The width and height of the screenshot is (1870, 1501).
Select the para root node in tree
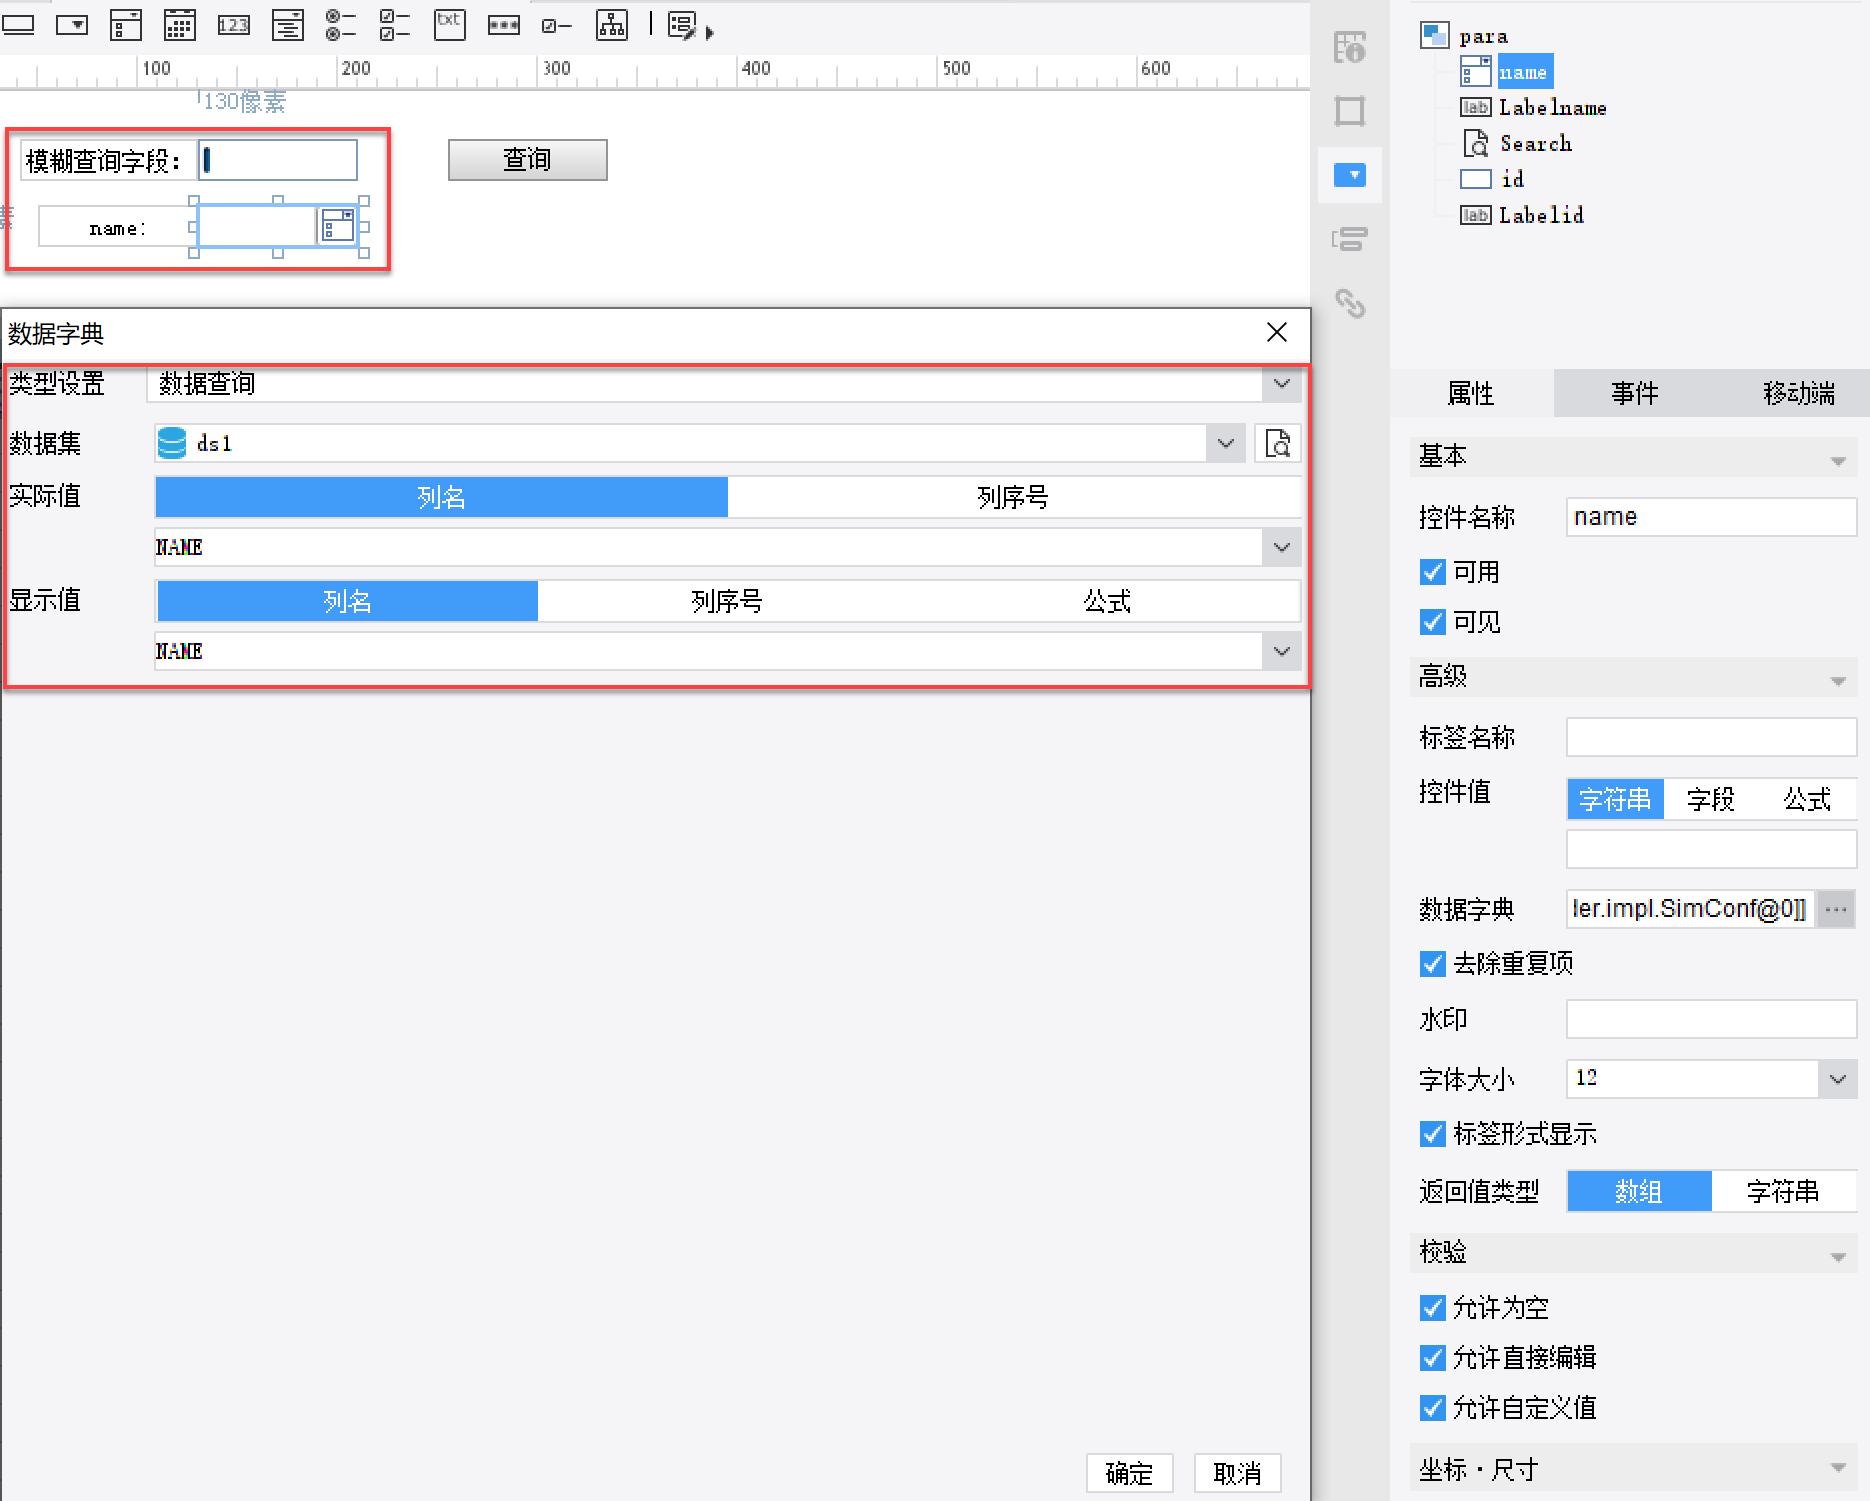[1483, 36]
